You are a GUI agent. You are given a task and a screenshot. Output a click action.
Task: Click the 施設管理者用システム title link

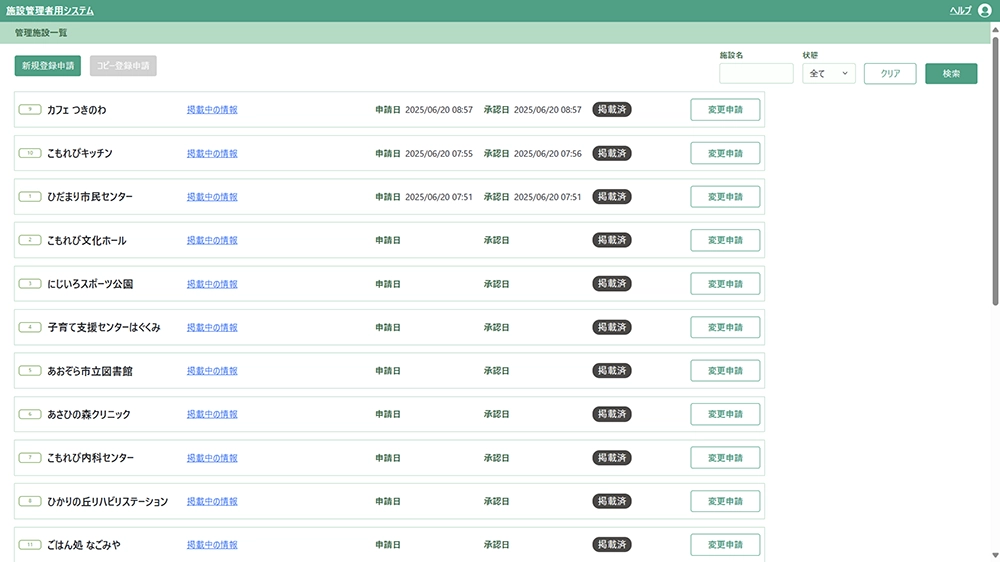point(50,10)
